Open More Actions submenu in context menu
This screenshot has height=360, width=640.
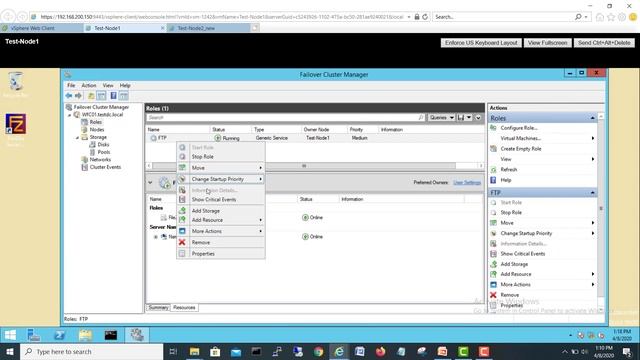(221, 231)
